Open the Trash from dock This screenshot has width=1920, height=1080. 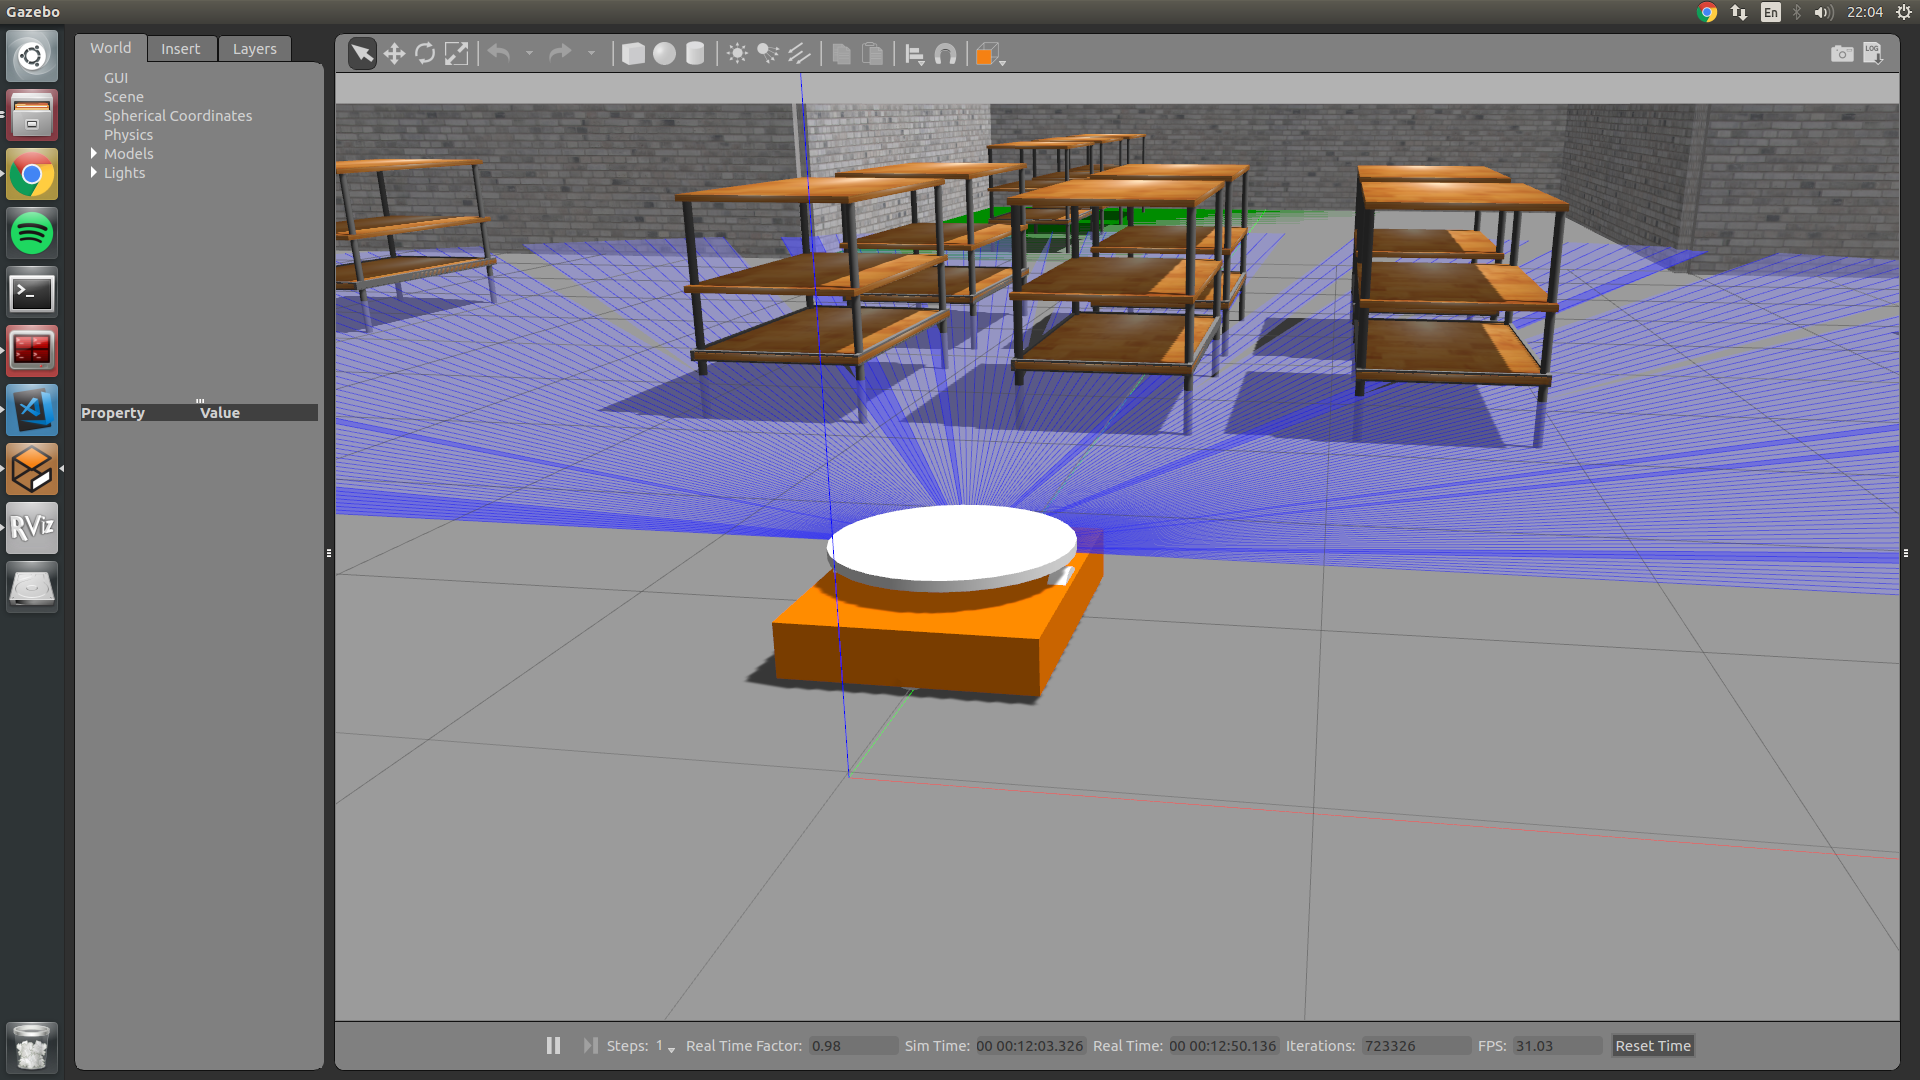[32, 1047]
